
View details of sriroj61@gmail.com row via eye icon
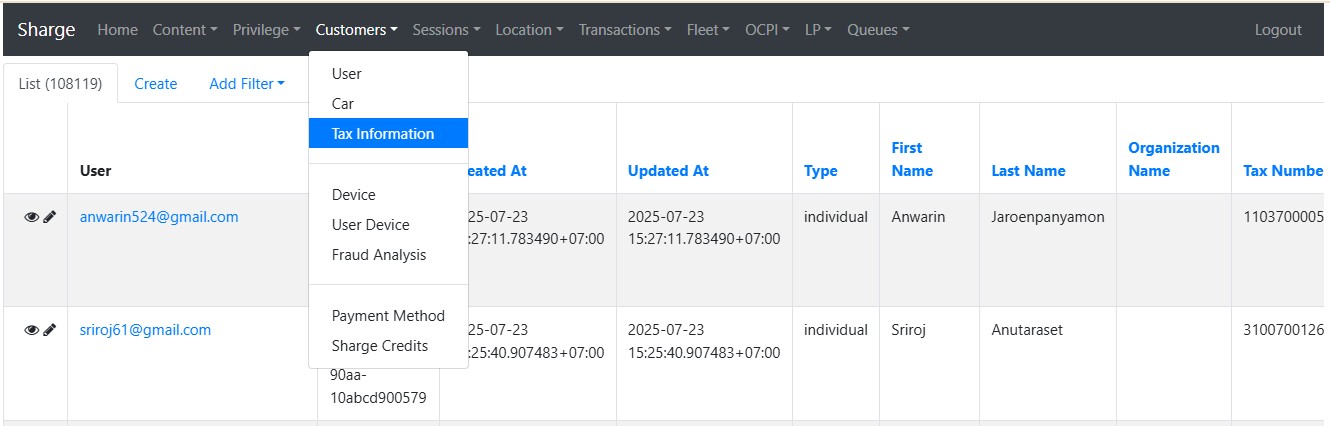(31, 330)
